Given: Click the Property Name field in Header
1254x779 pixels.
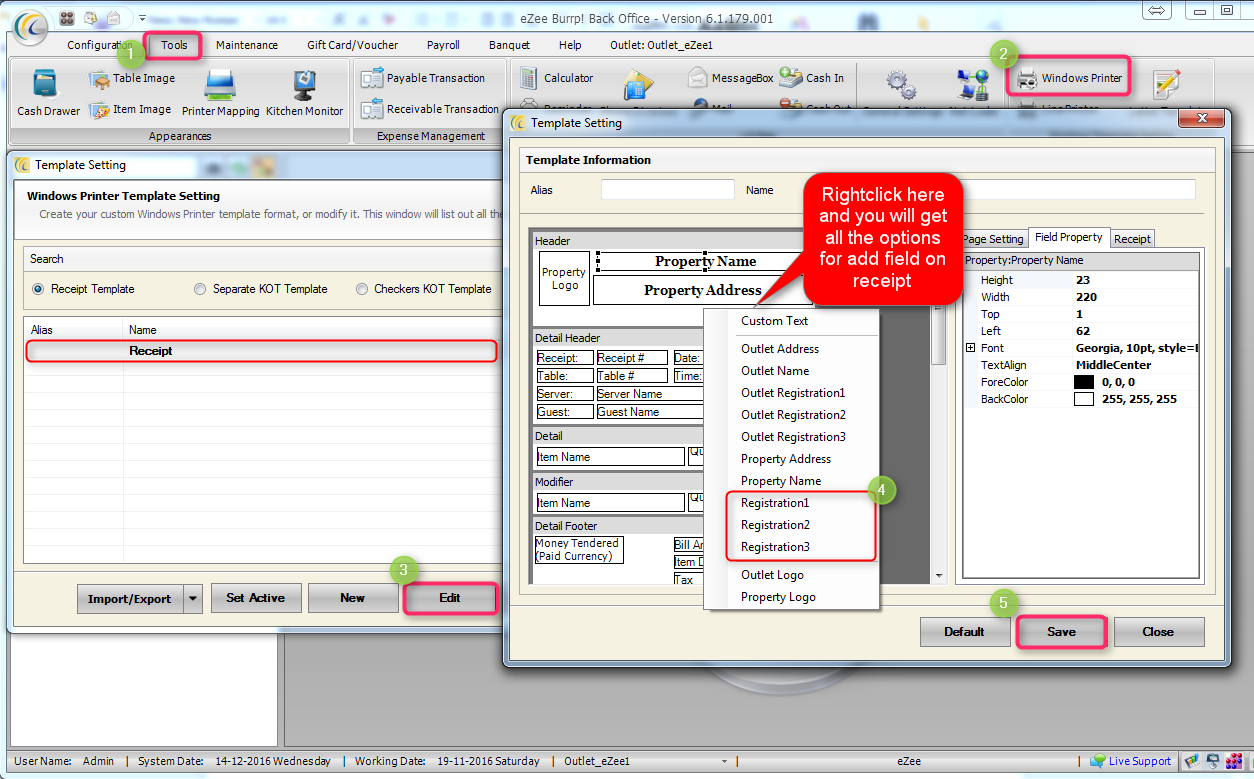Looking at the screenshot, I should 705,261.
